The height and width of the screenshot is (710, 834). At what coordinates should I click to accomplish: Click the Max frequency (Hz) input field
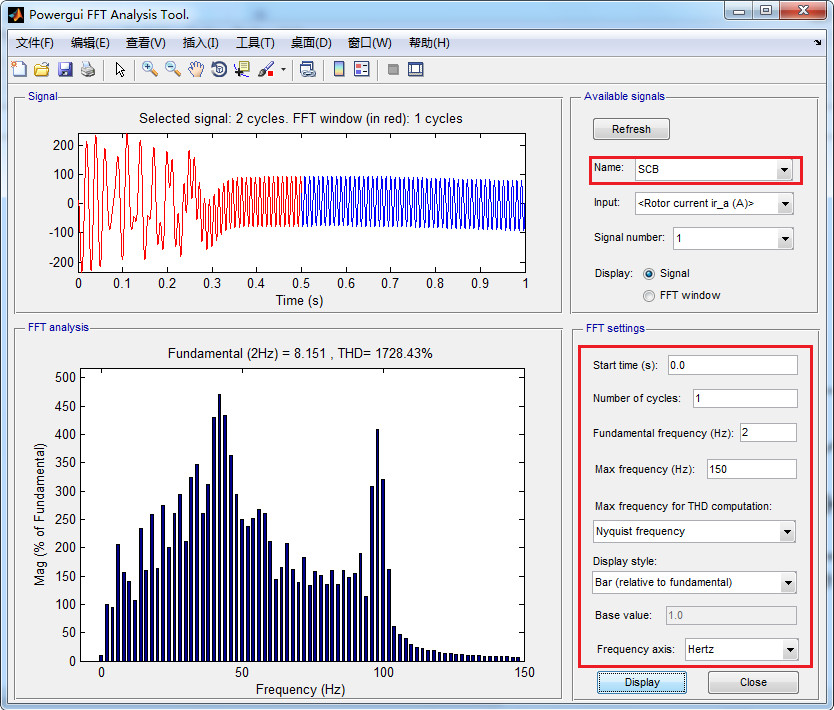pyautogui.click(x=751, y=469)
